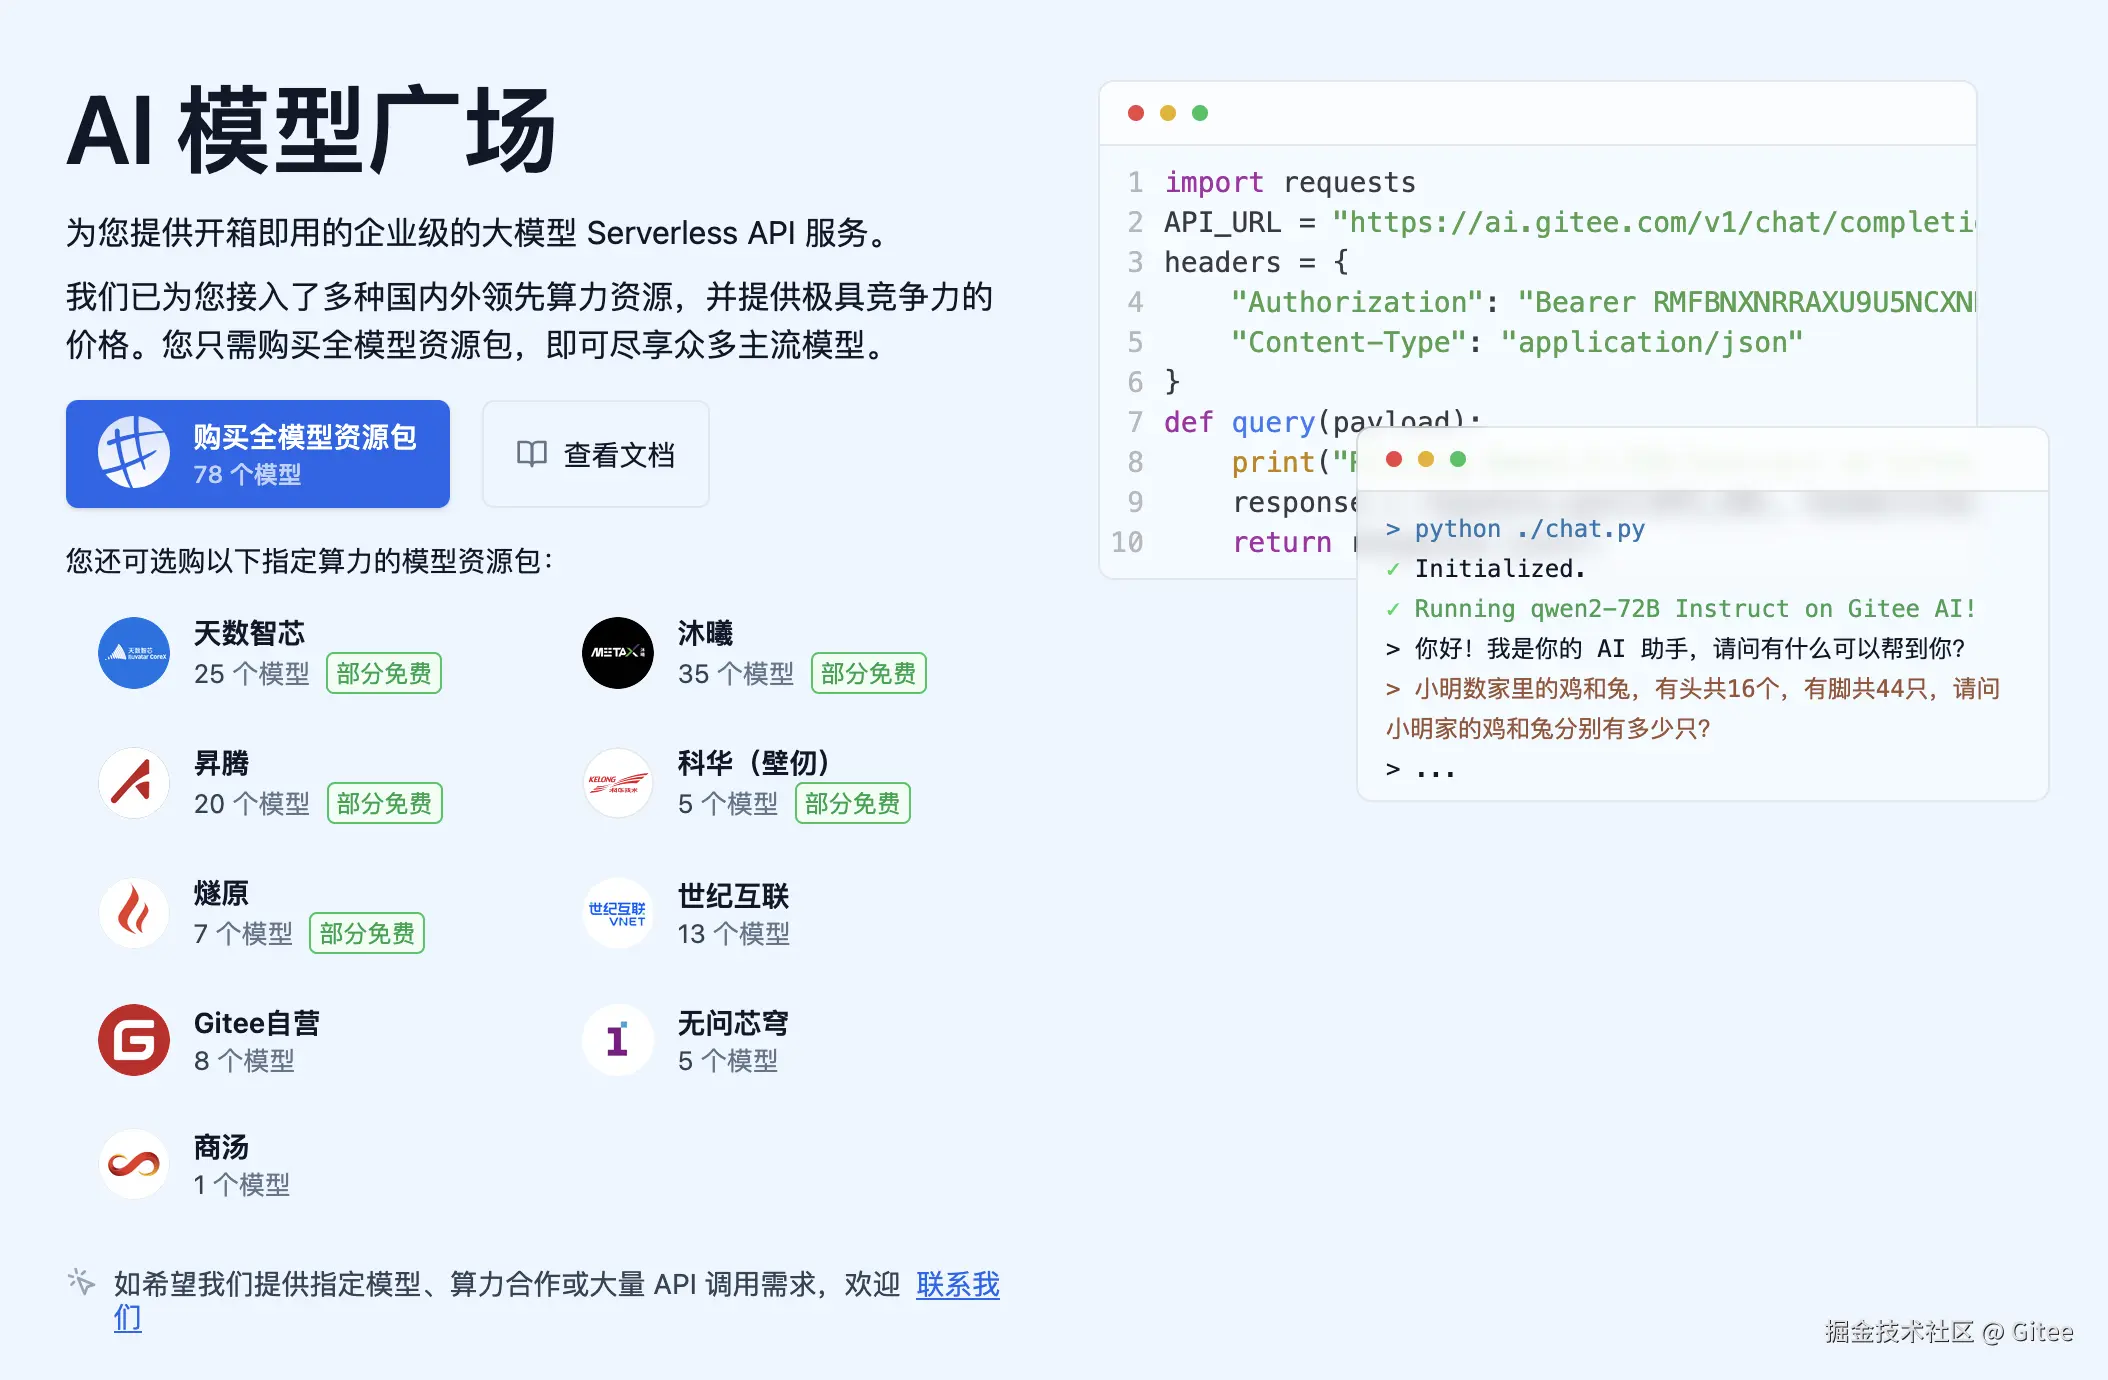Click the 世纪互联 VNET logo icon
The width and height of the screenshot is (2108, 1380).
tap(618, 913)
